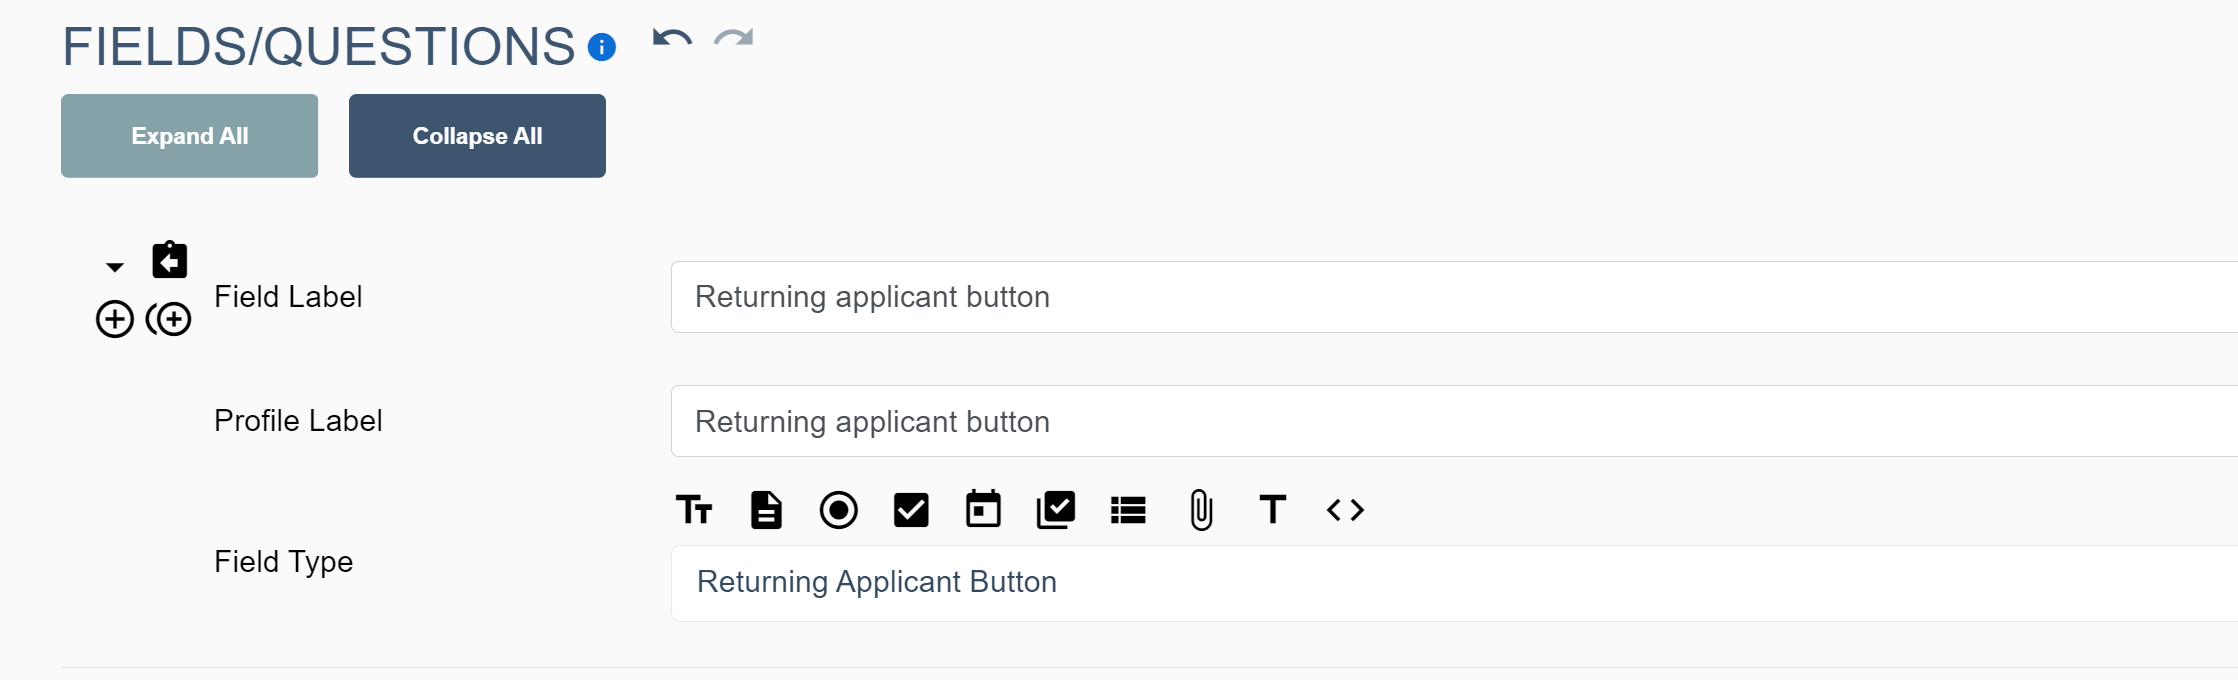The width and height of the screenshot is (2238, 680).
Task: Select the single checkbox field type icon
Action: pyautogui.click(x=911, y=510)
